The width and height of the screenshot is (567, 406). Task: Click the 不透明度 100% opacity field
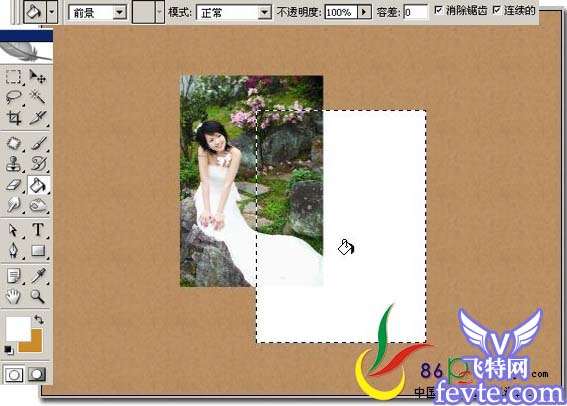341,13
